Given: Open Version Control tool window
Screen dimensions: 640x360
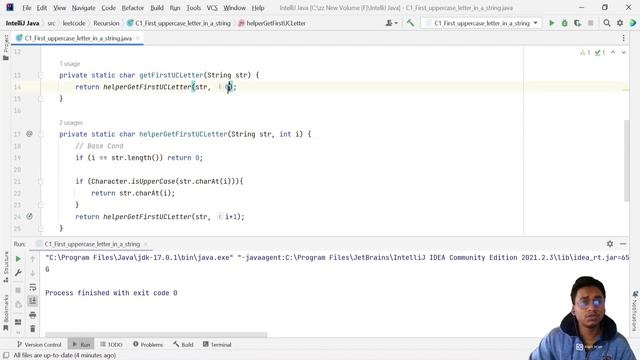Looking at the screenshot, I should pyautogui.click(x=39, y=344).
